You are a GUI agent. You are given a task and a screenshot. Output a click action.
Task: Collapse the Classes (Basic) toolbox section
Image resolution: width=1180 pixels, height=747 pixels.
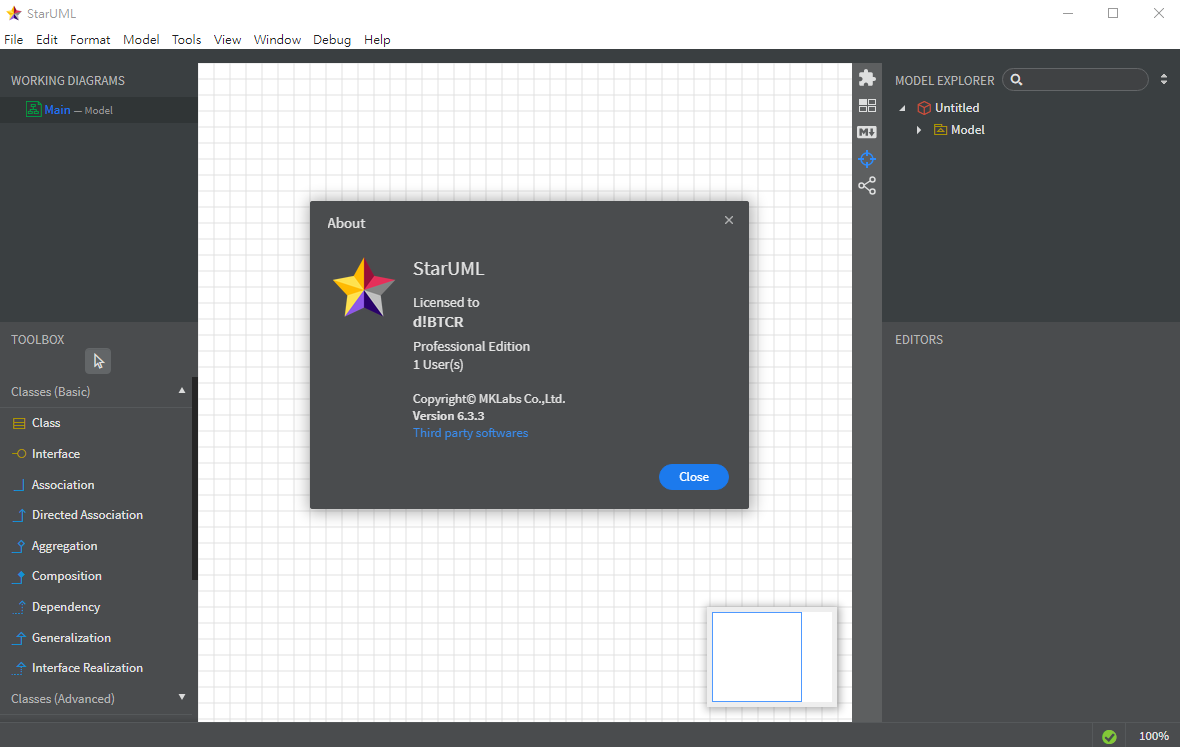(x=181, y=390)
